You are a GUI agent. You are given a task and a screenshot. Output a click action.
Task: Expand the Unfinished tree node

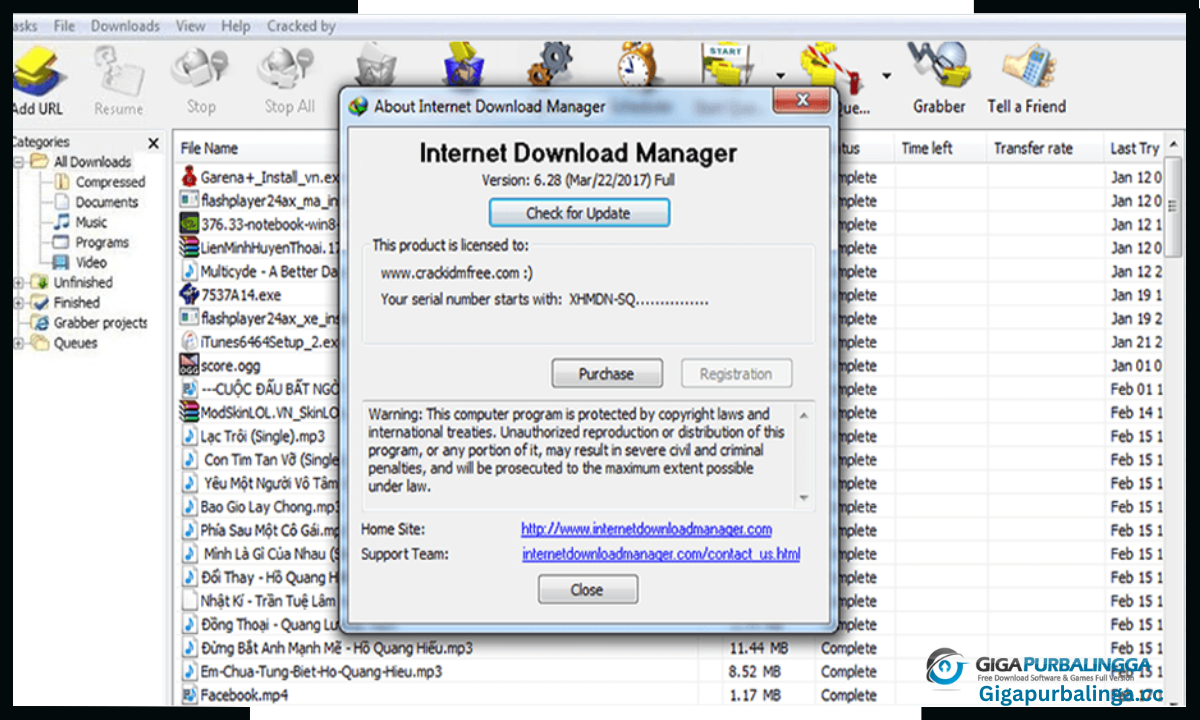[x=18, y=283]
